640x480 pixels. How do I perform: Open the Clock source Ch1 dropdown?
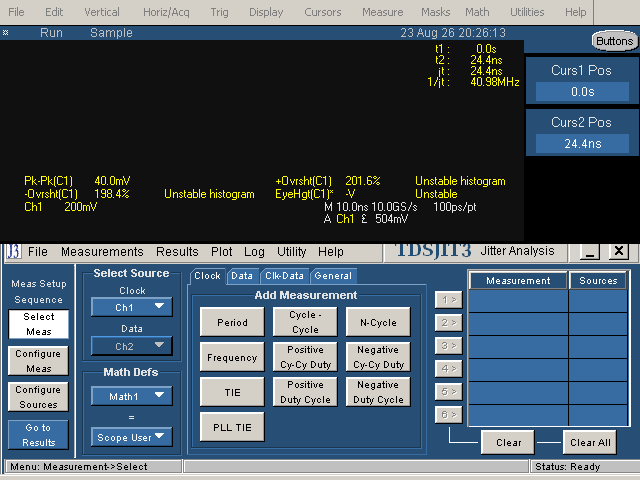[x=131, y=307]
